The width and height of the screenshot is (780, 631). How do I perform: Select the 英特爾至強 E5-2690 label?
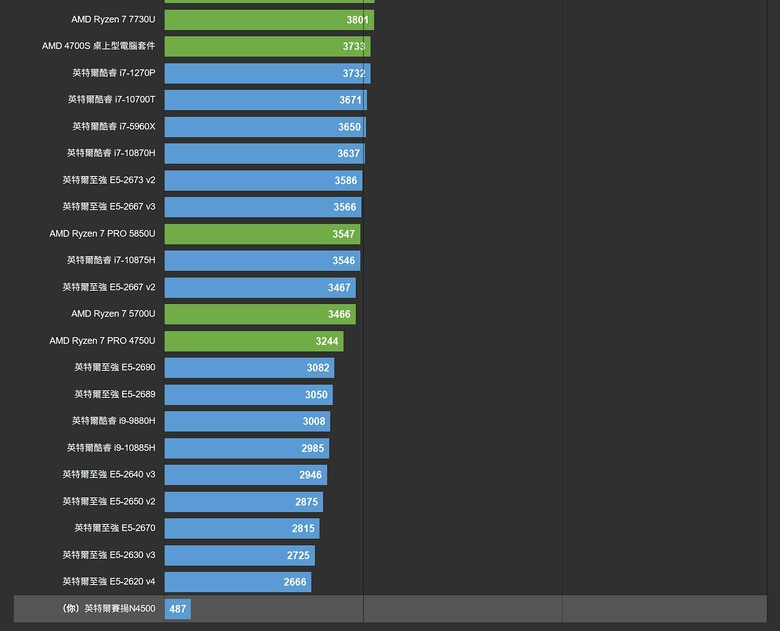(115, 367)
